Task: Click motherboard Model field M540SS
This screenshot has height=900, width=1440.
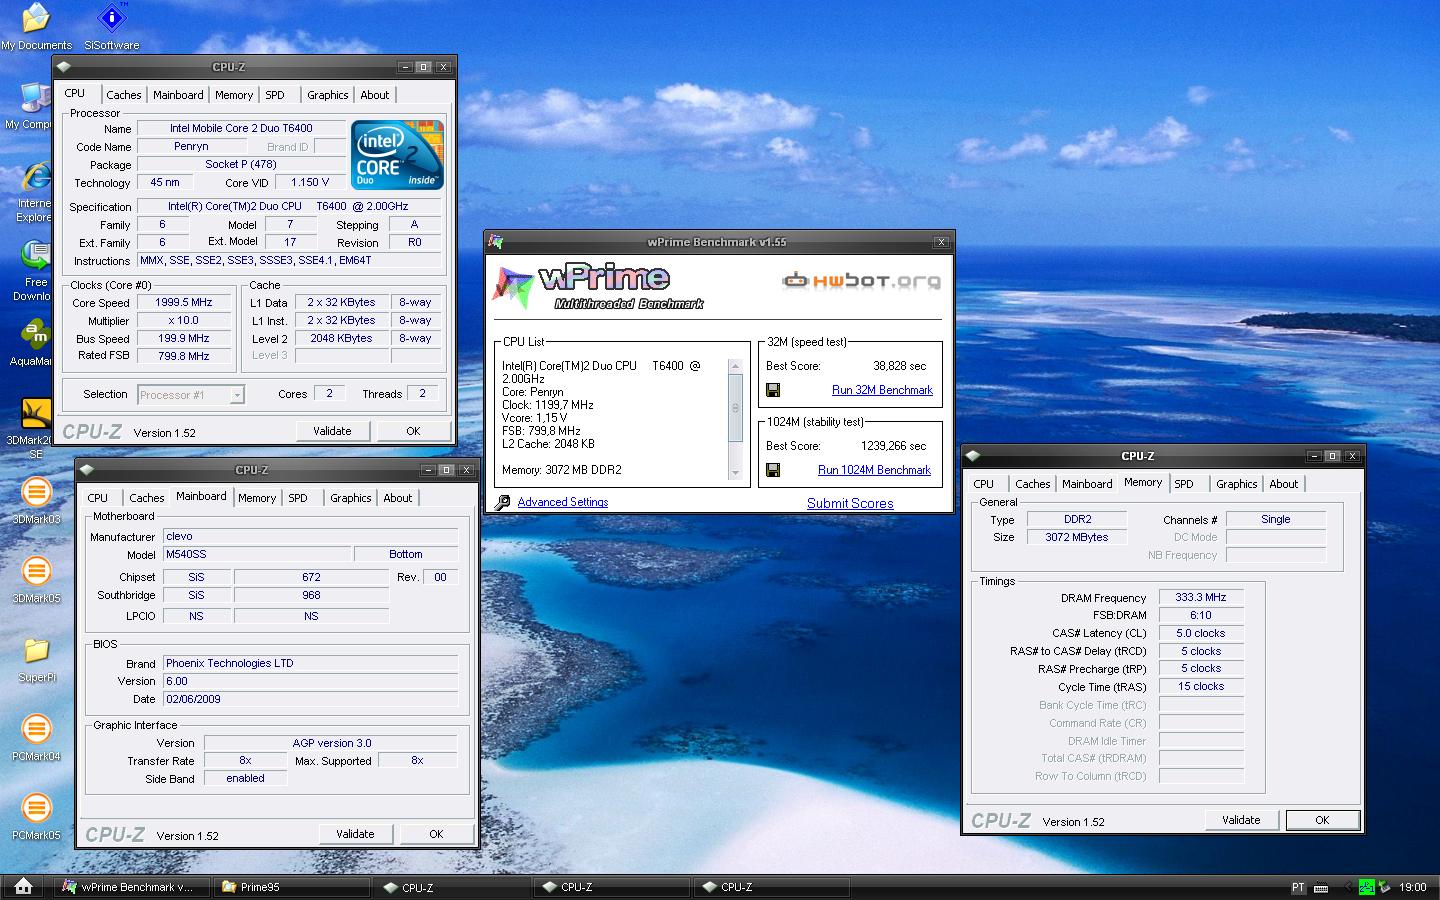Action: click(x=258, y=554)
